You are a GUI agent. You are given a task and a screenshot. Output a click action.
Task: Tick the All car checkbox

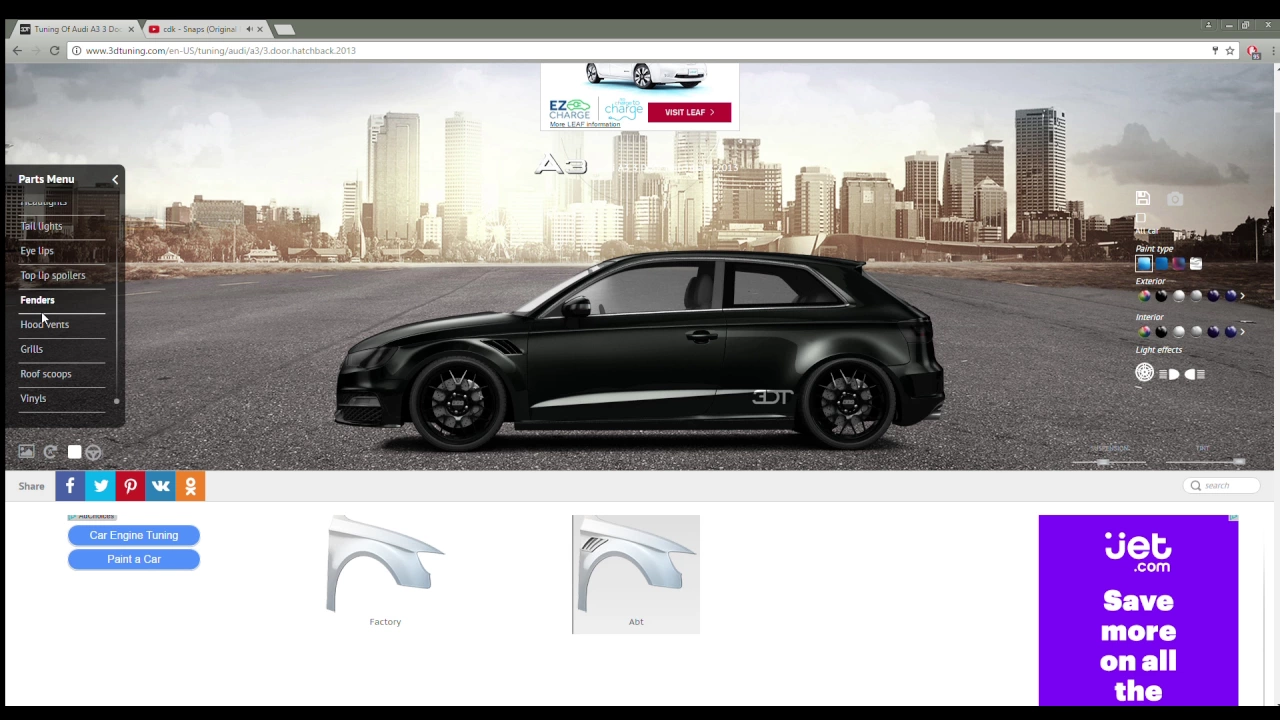pyautogui.click(x=1141, y=218)
